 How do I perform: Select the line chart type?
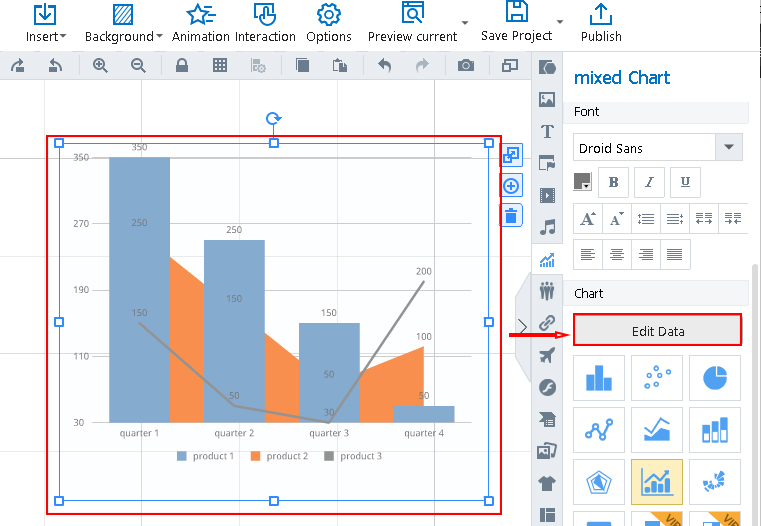pos(599,430)
